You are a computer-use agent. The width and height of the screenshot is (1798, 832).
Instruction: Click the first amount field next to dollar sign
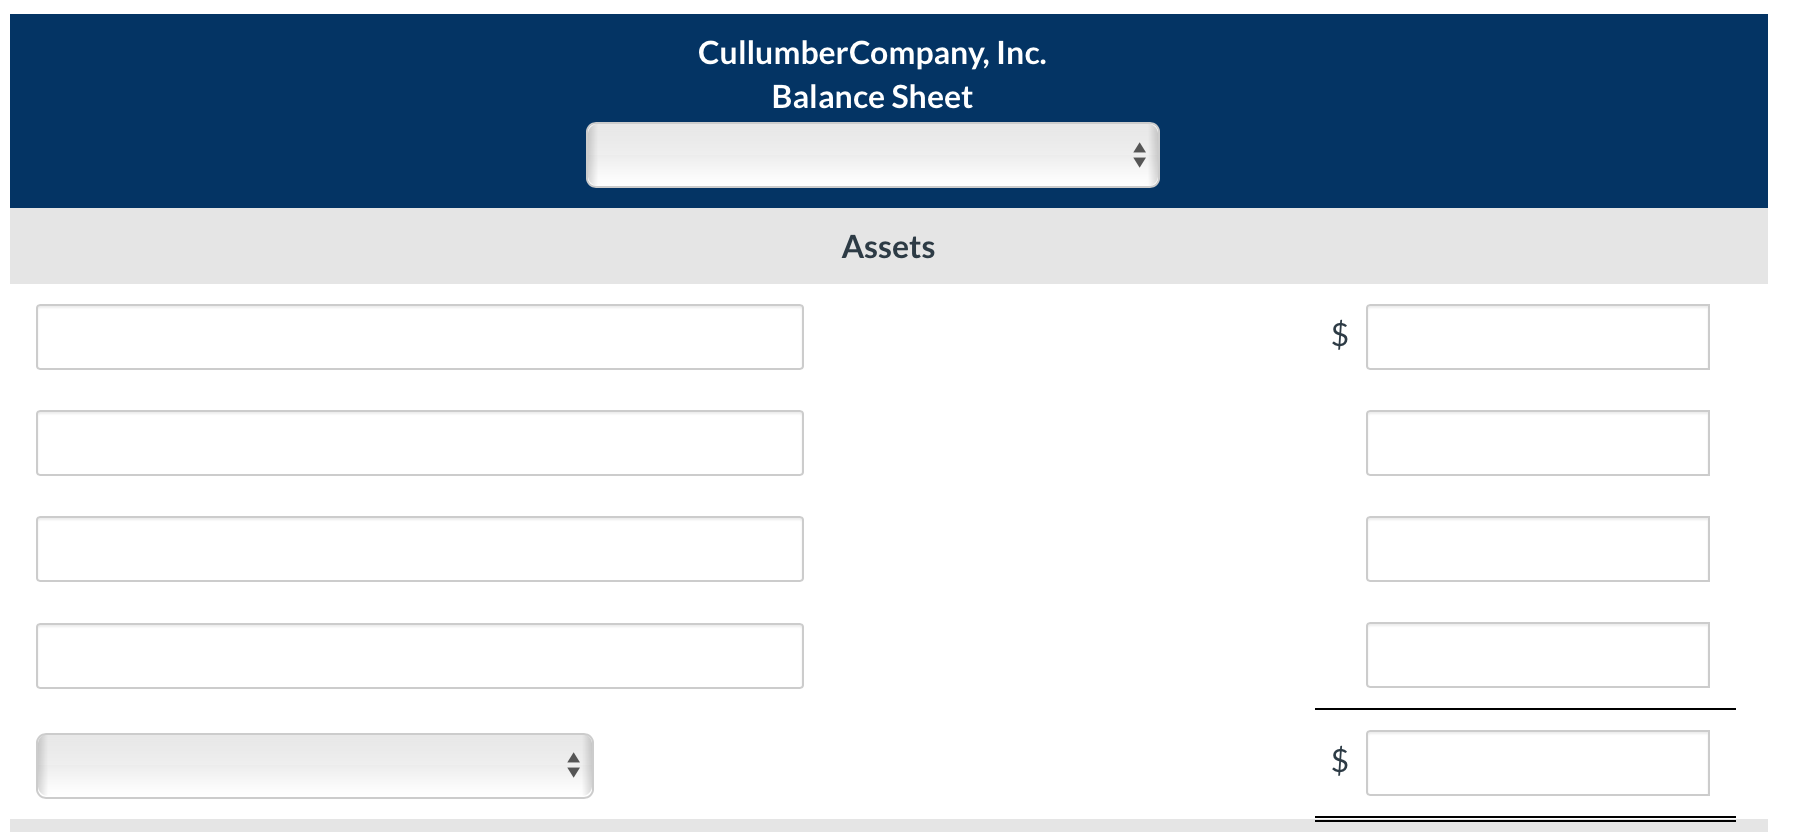(x=1539, y=336)
